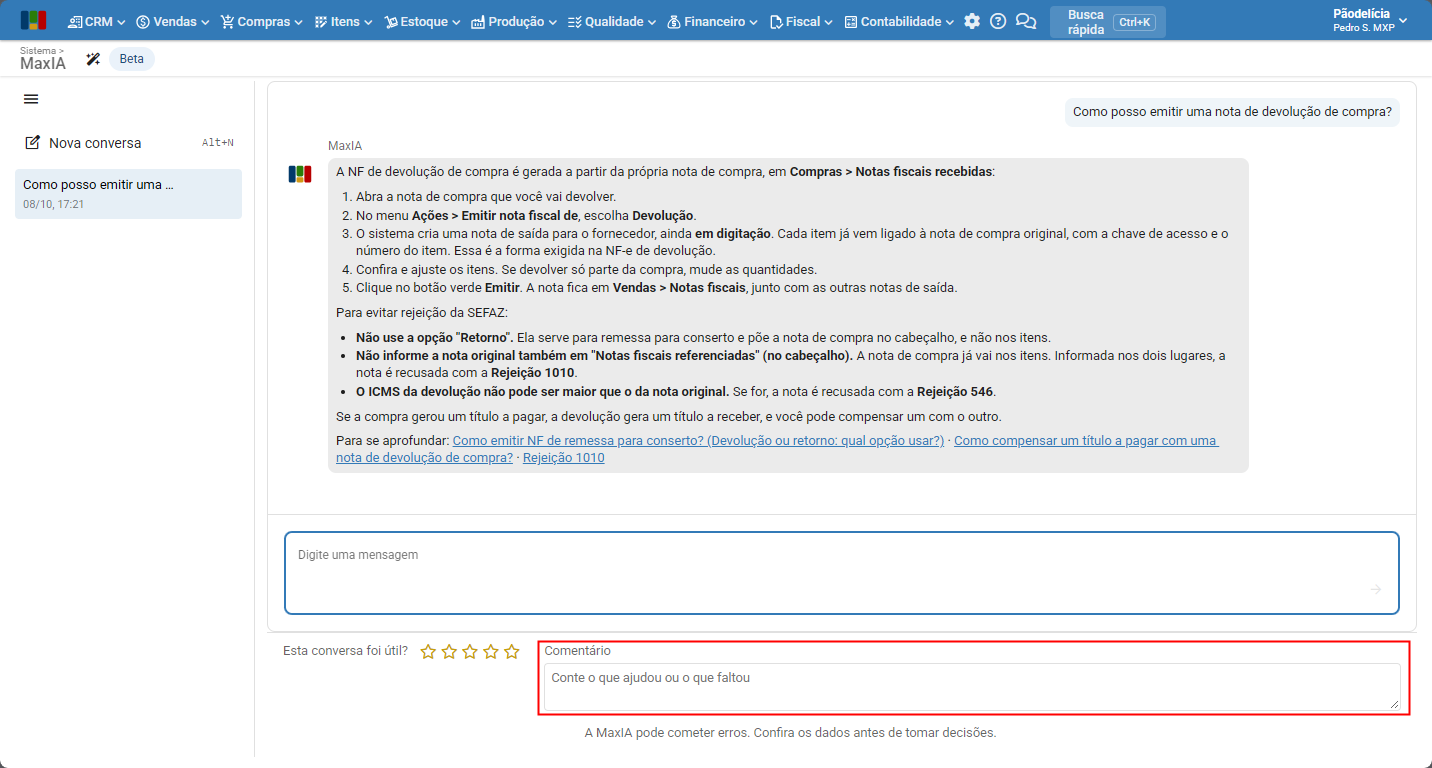Focus the 'Digite uma mensagem' input box

(x=842, y=573)
